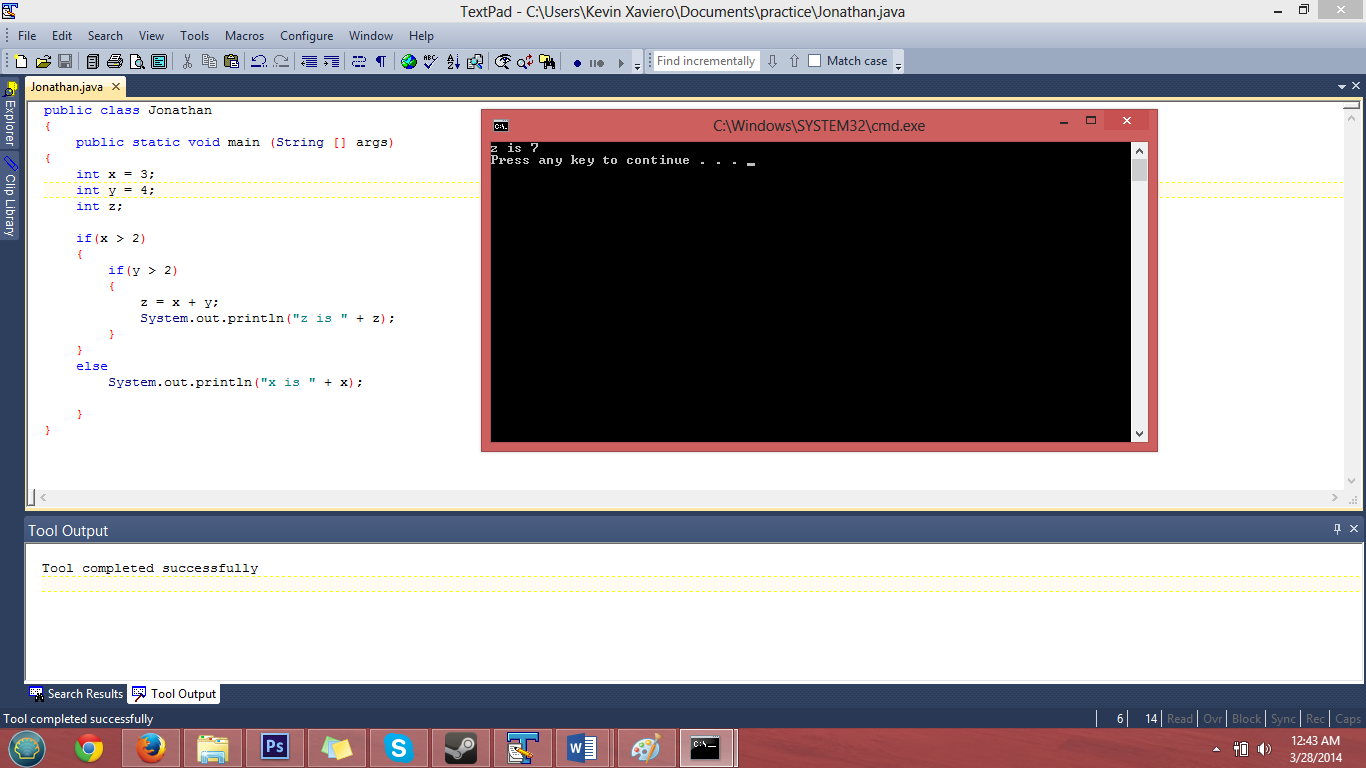This screenshot has width=1366, height=768.
Task: Enable the Match case checkbox
Action: [814, 61]
